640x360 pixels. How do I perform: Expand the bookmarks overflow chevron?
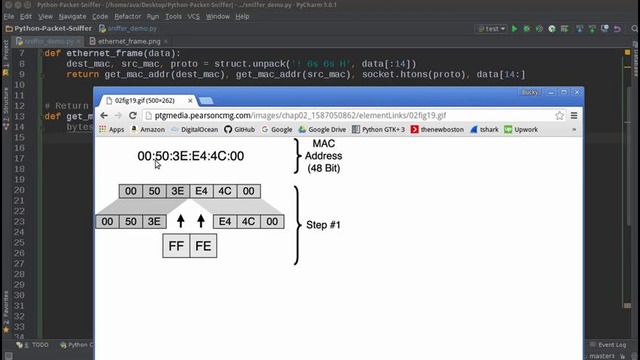574,129
